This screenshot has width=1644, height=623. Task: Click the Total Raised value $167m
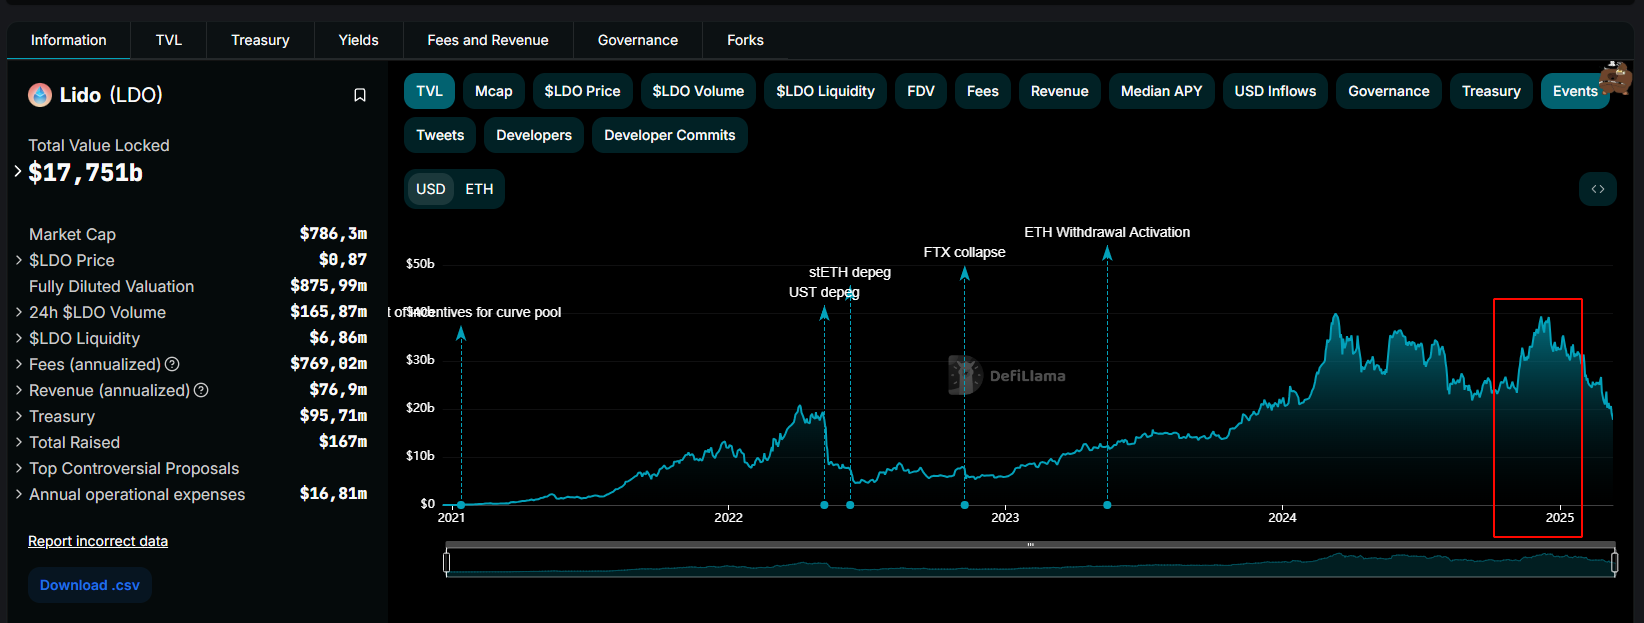point(343,442)
